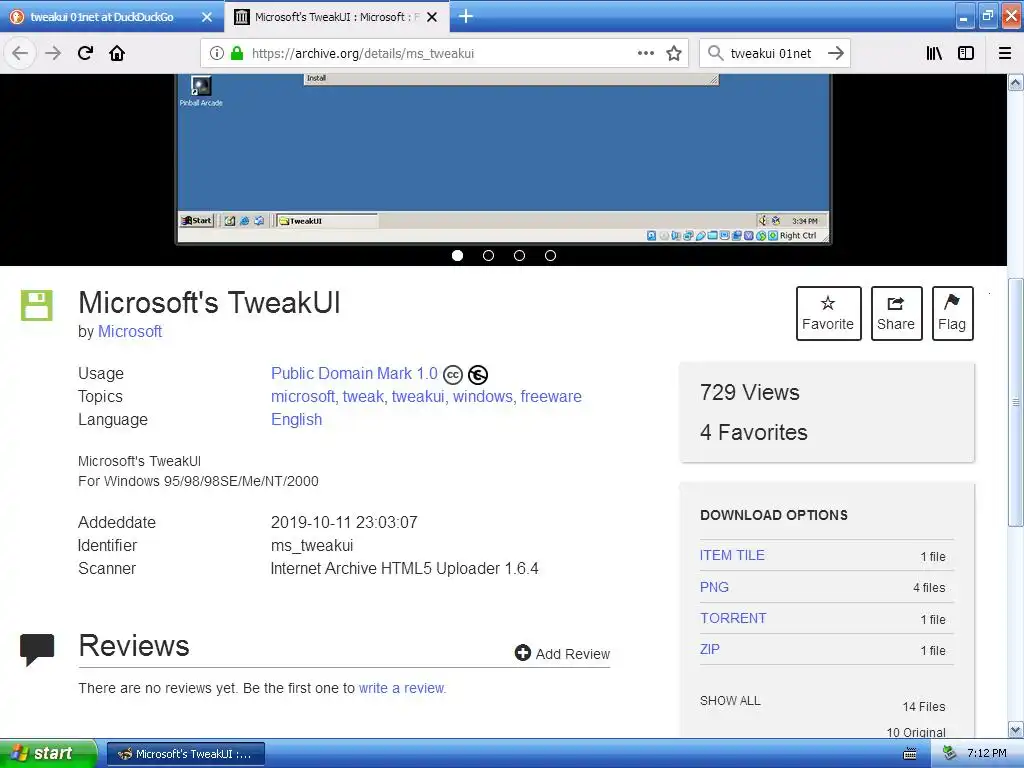Open the tweakui topic link
The image size is (1024, 768).
click(418, 396)
